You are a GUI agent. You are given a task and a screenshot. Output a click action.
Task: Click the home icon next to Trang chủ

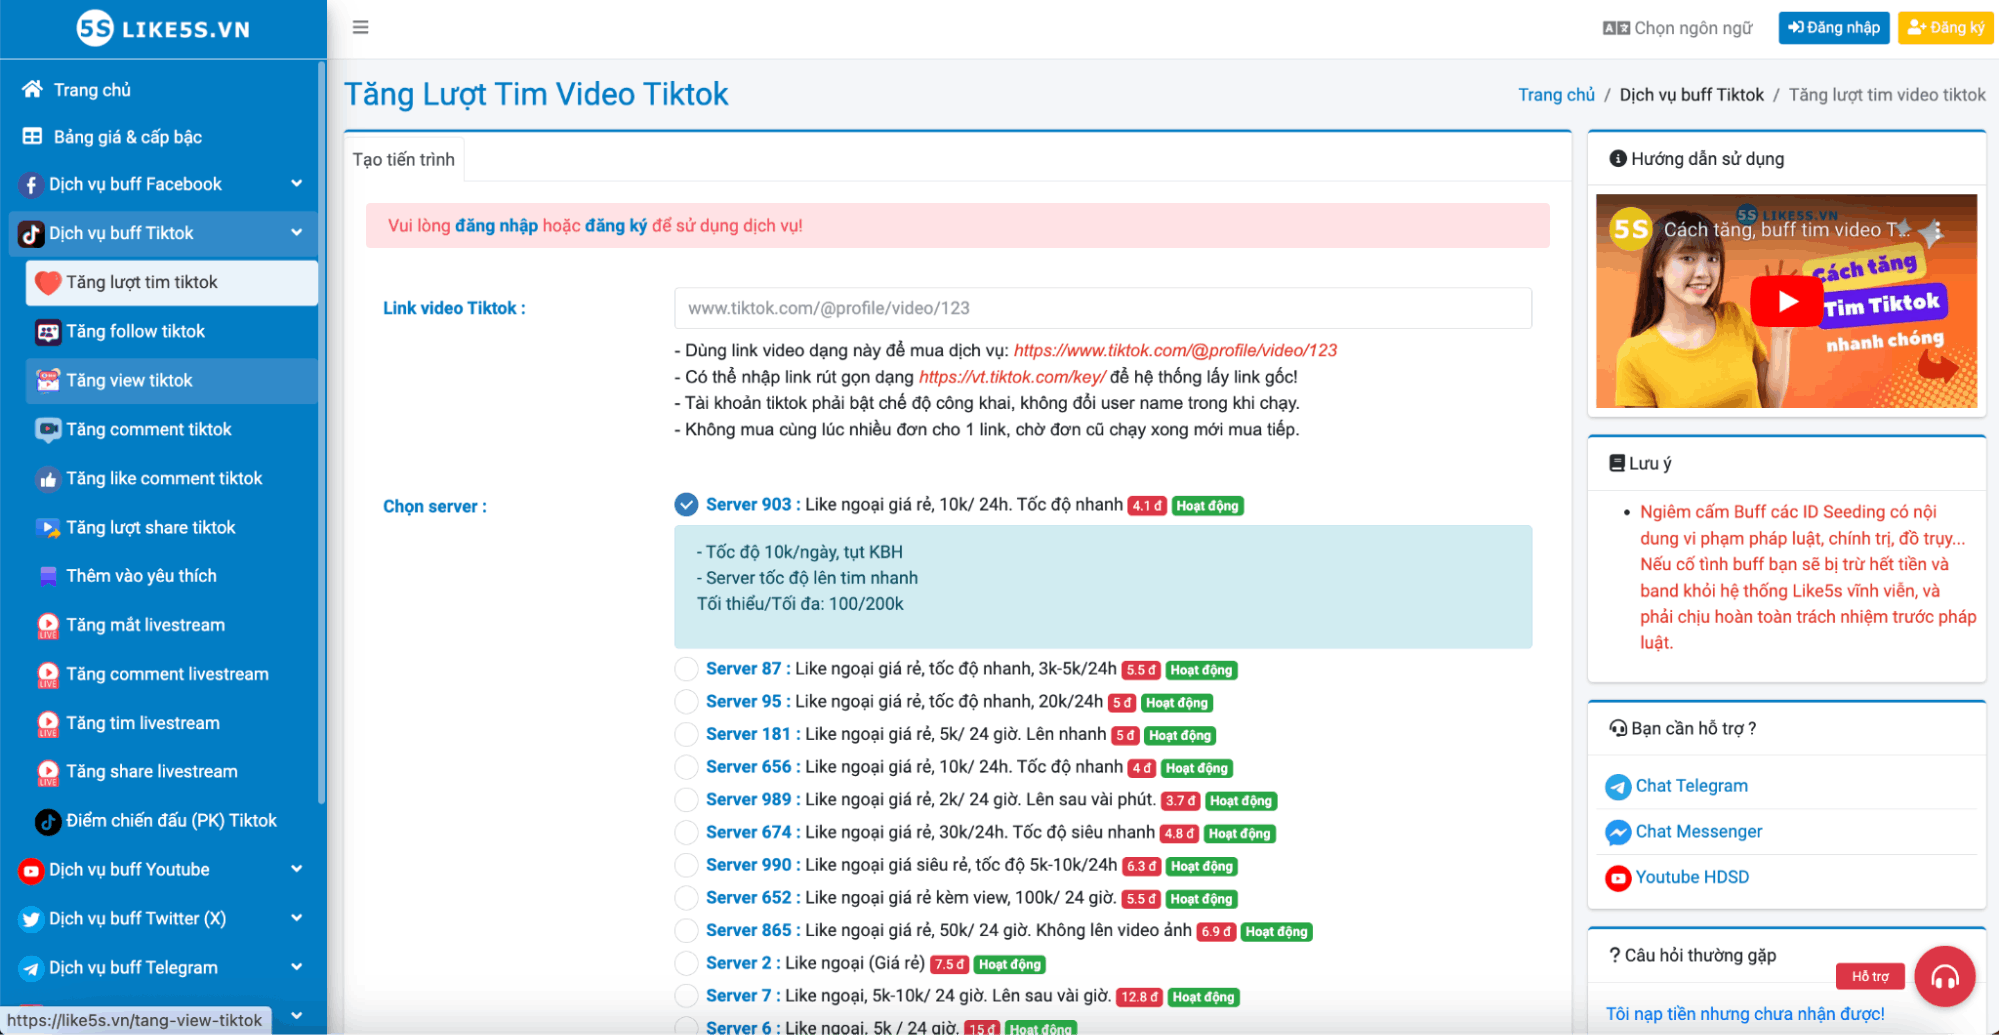click(32, 90)
